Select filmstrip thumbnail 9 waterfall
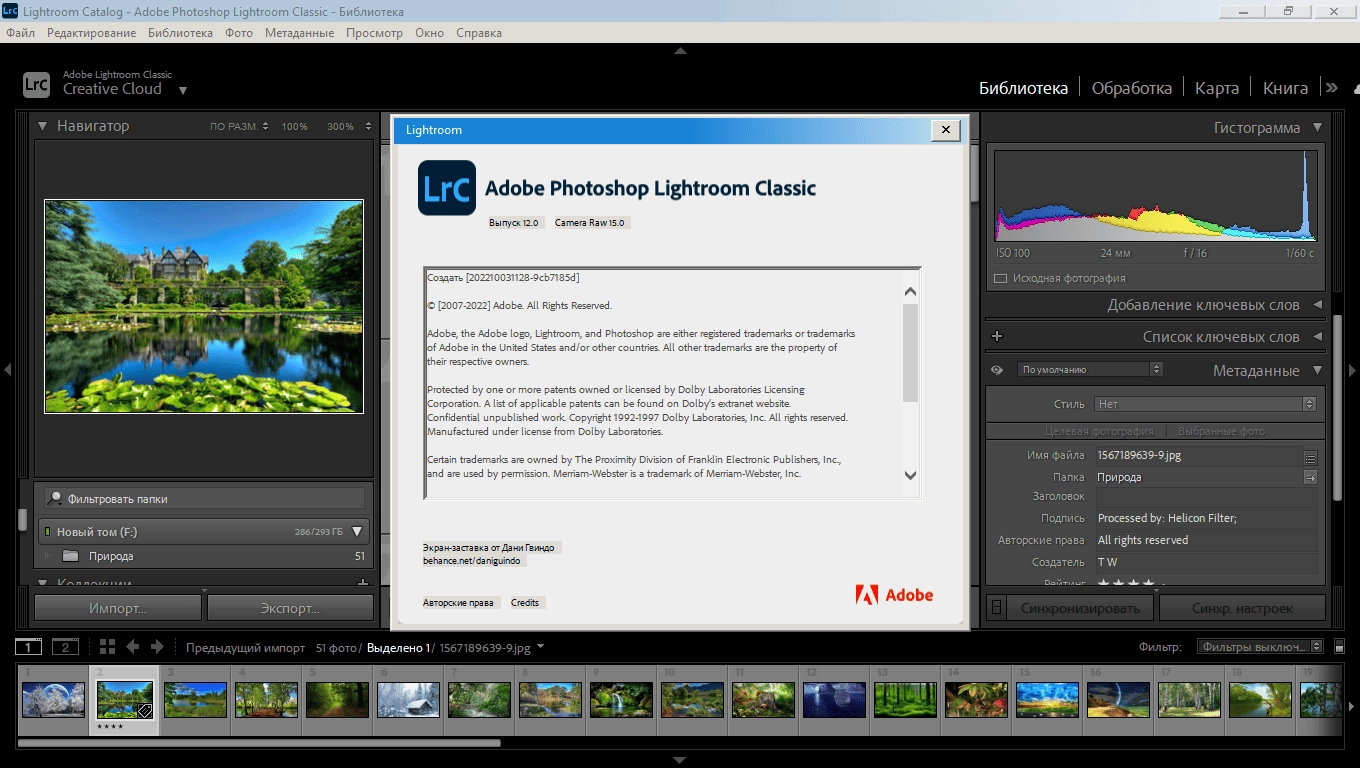Viewport: 1360px width, 768px height. pos(621,699)
